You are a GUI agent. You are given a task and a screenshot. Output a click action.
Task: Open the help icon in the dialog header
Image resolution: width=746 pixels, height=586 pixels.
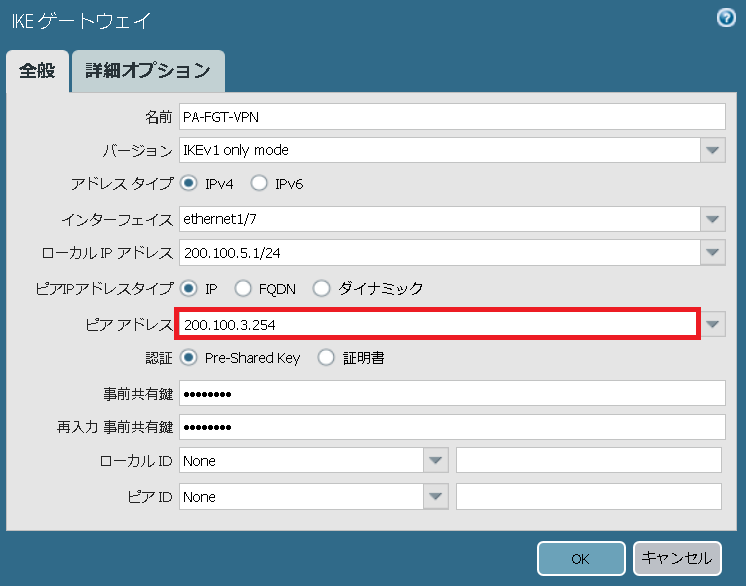[726, 18]
